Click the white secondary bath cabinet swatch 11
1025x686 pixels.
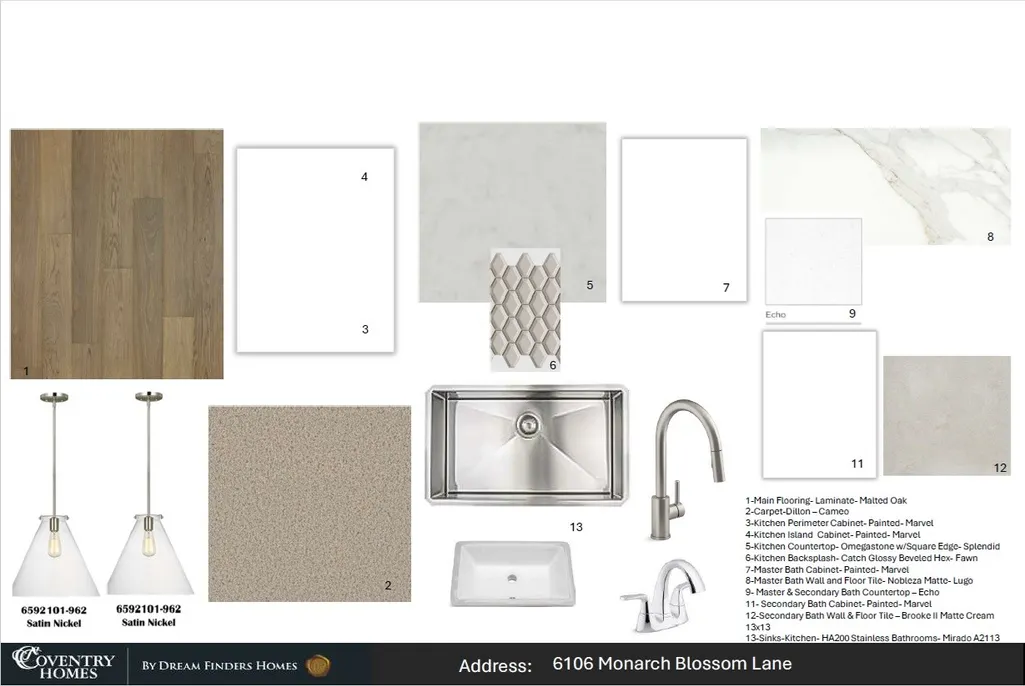(820, 404)
